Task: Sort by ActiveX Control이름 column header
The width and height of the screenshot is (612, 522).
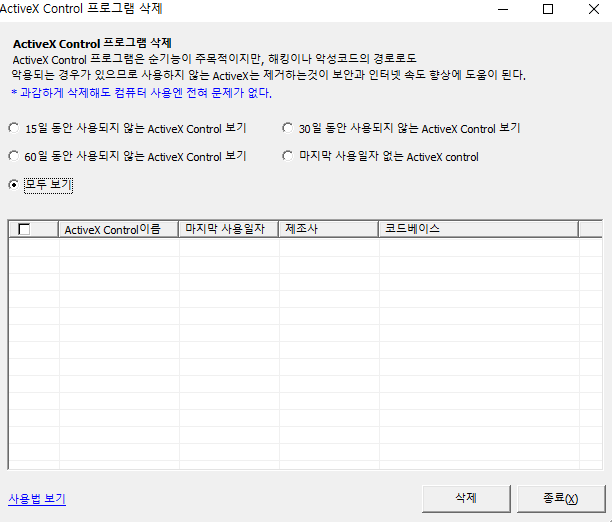Action: [x=118, y=229]
